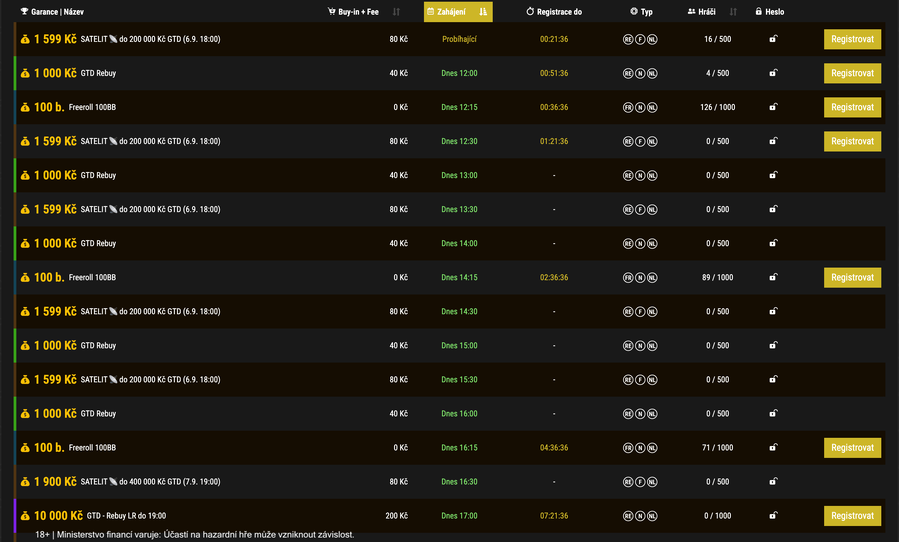Sort the list by Hráči arrows icon

pyautogui.click(x=733, y=11)
